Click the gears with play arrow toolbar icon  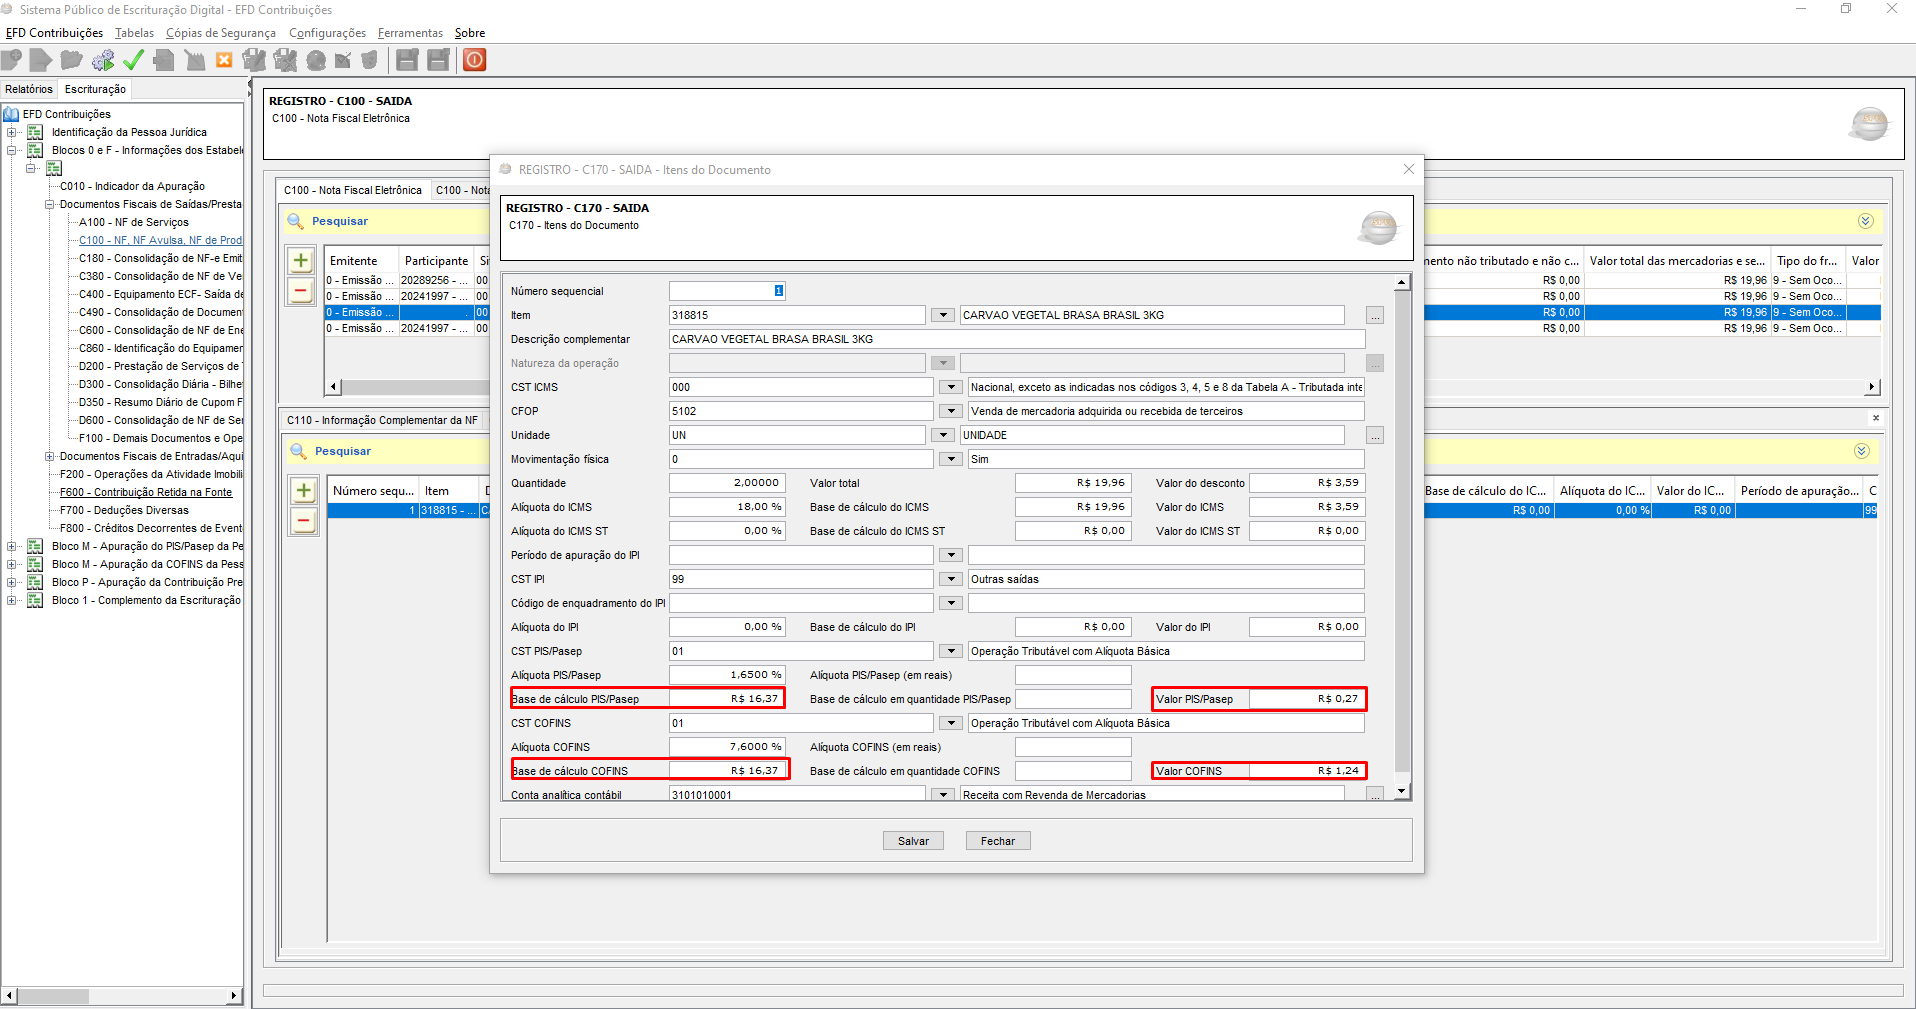coord(103,61)
